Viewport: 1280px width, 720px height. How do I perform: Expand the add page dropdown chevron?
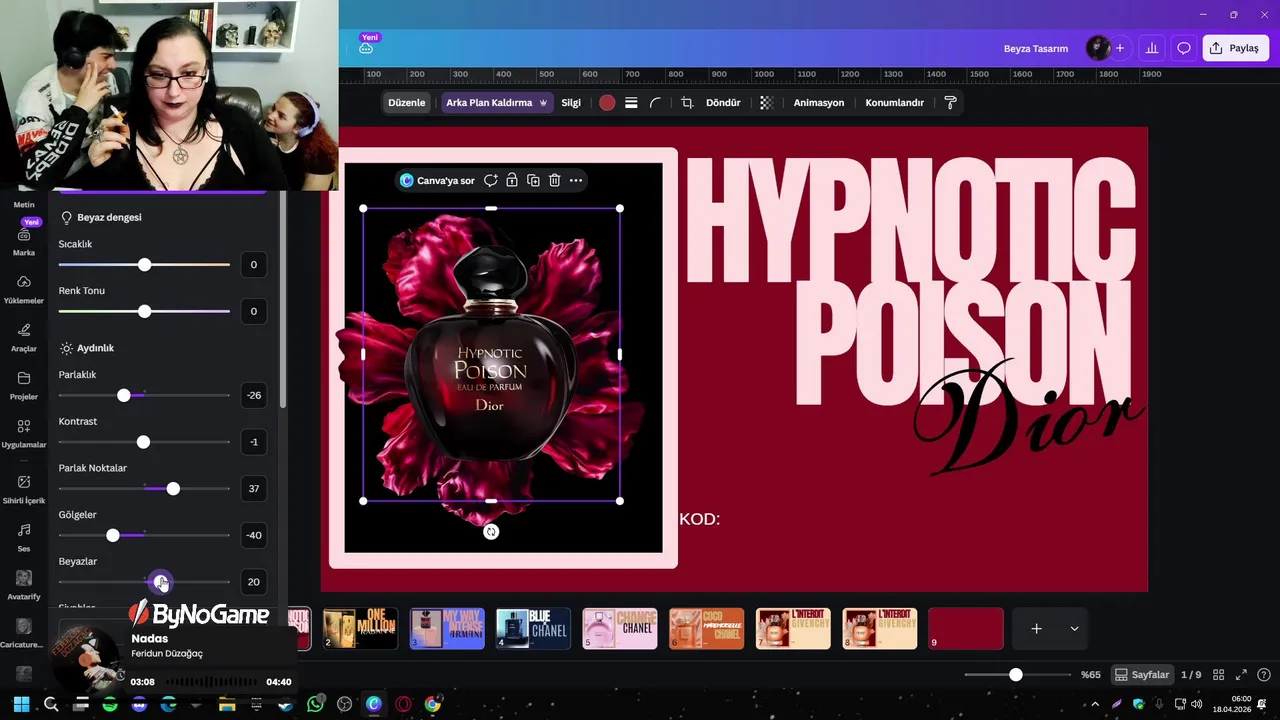1074,628
